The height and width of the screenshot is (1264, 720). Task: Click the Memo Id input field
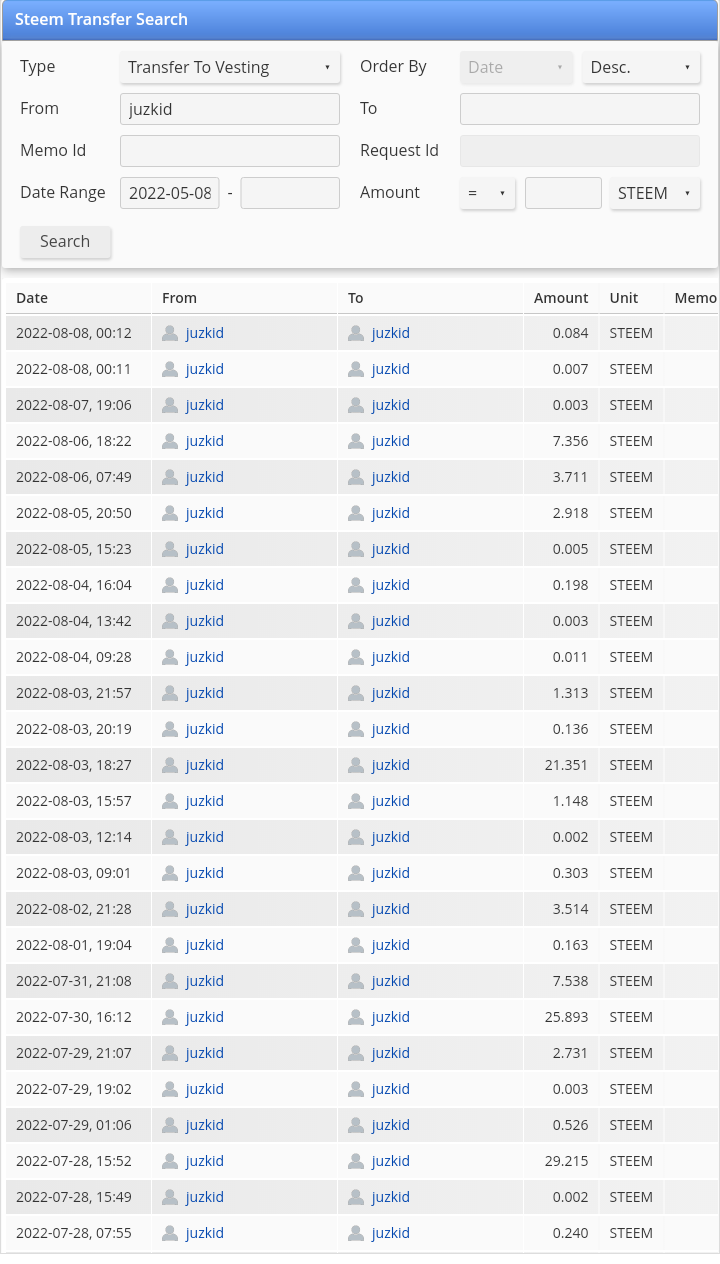pyautogui.click(x=230, y=151)
